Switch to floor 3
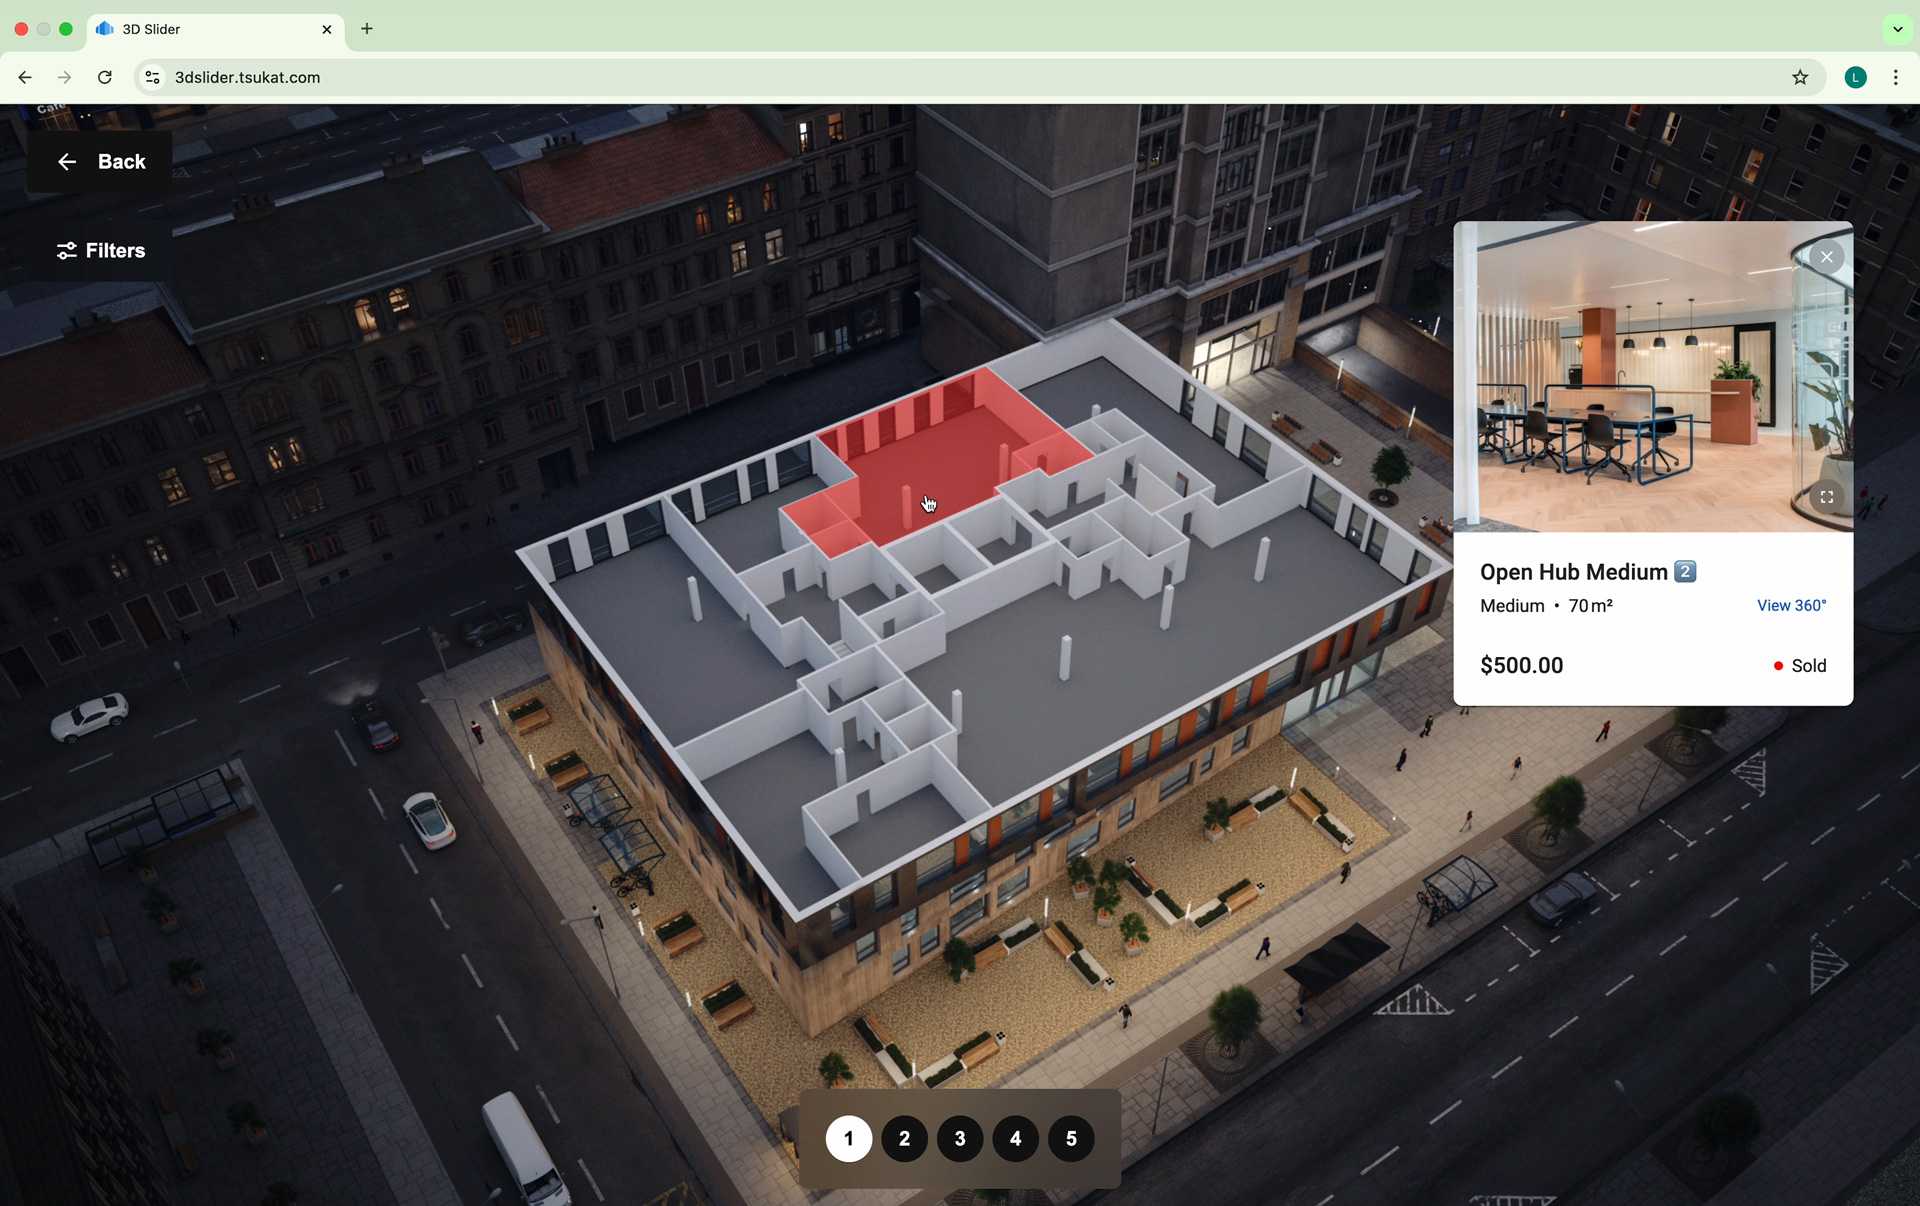This screenshot has width=1920, height=1206. [x=960, y=1139]
